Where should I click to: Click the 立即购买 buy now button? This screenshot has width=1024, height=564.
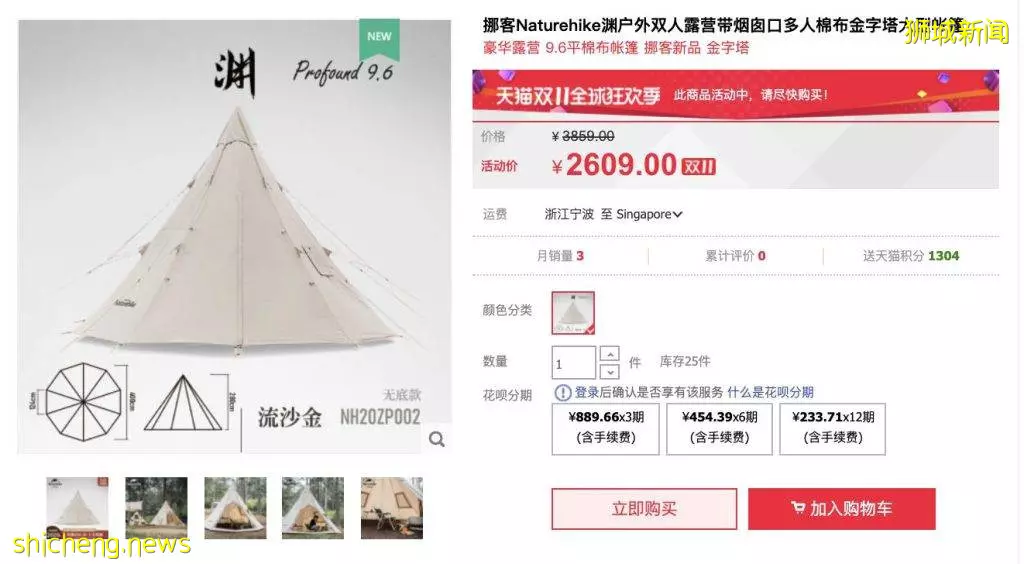(x=644, y=509)
